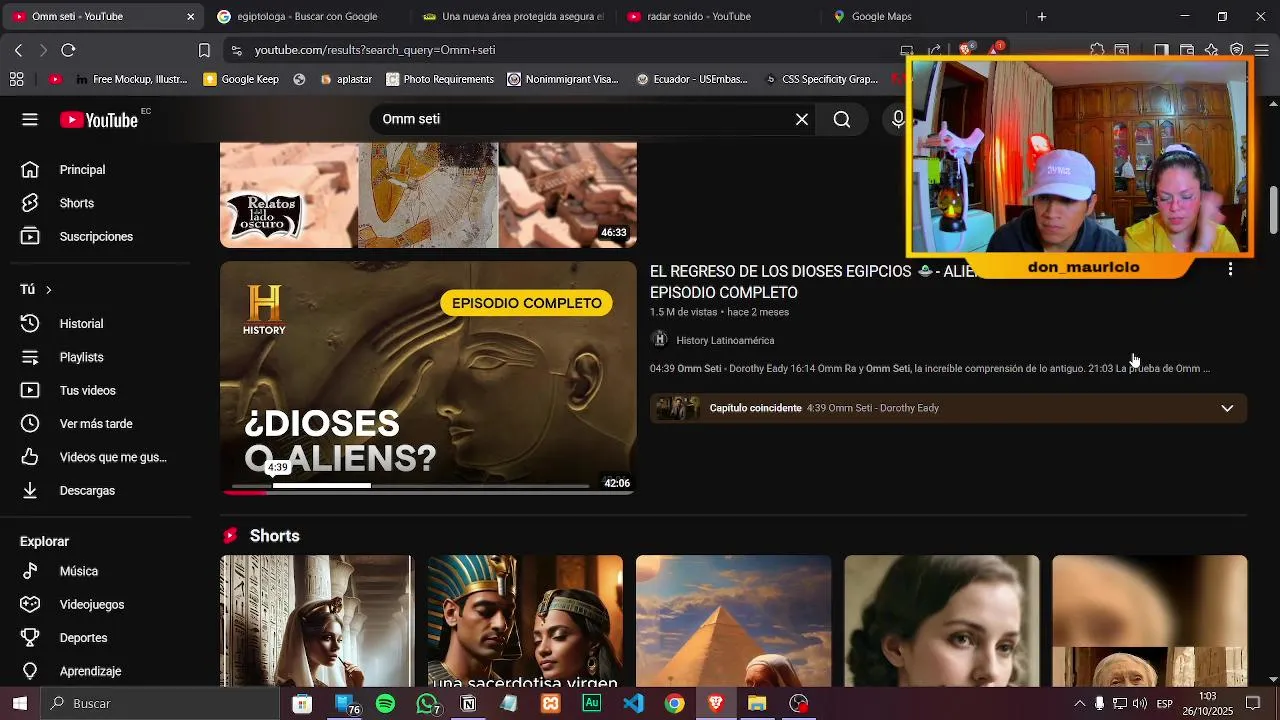Viewport: 1280px width, 720px height.
Task: Open Suscripciones in the sidebar
Action: pos(96,237)
